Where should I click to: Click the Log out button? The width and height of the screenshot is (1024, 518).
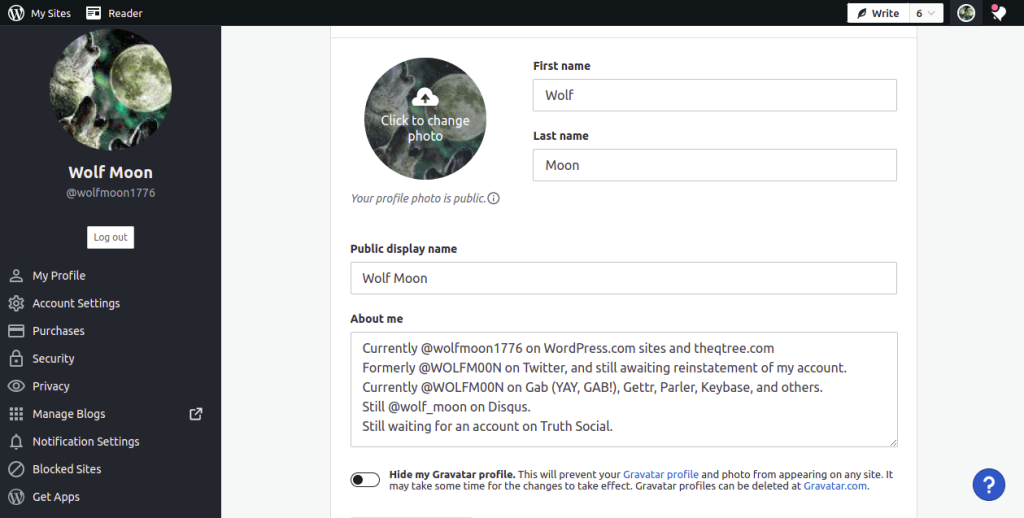[x=110, y=237]
